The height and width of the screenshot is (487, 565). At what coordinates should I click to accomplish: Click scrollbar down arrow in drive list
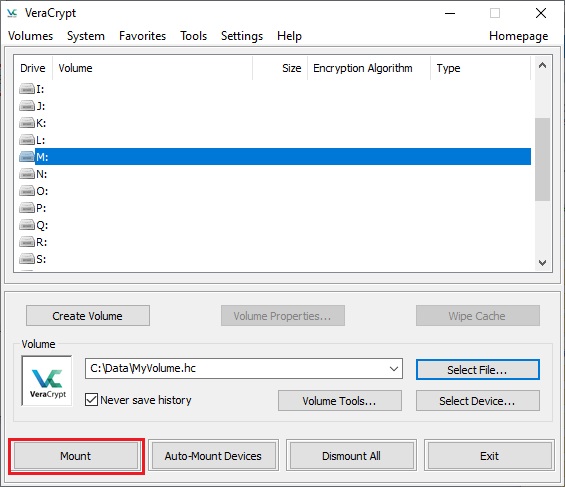click(x=542, y=263)
